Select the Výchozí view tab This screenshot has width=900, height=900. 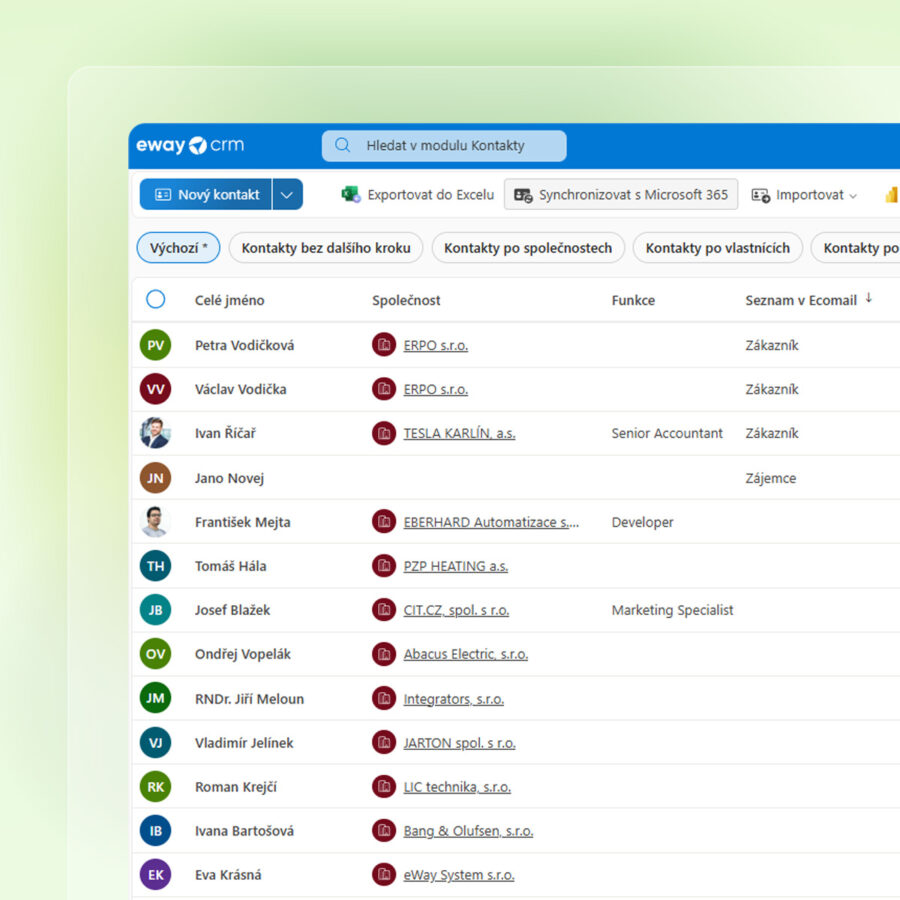pos(178,248)
